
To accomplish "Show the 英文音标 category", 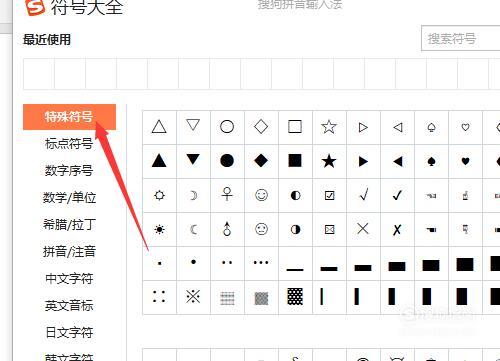I will coord(69,306).
